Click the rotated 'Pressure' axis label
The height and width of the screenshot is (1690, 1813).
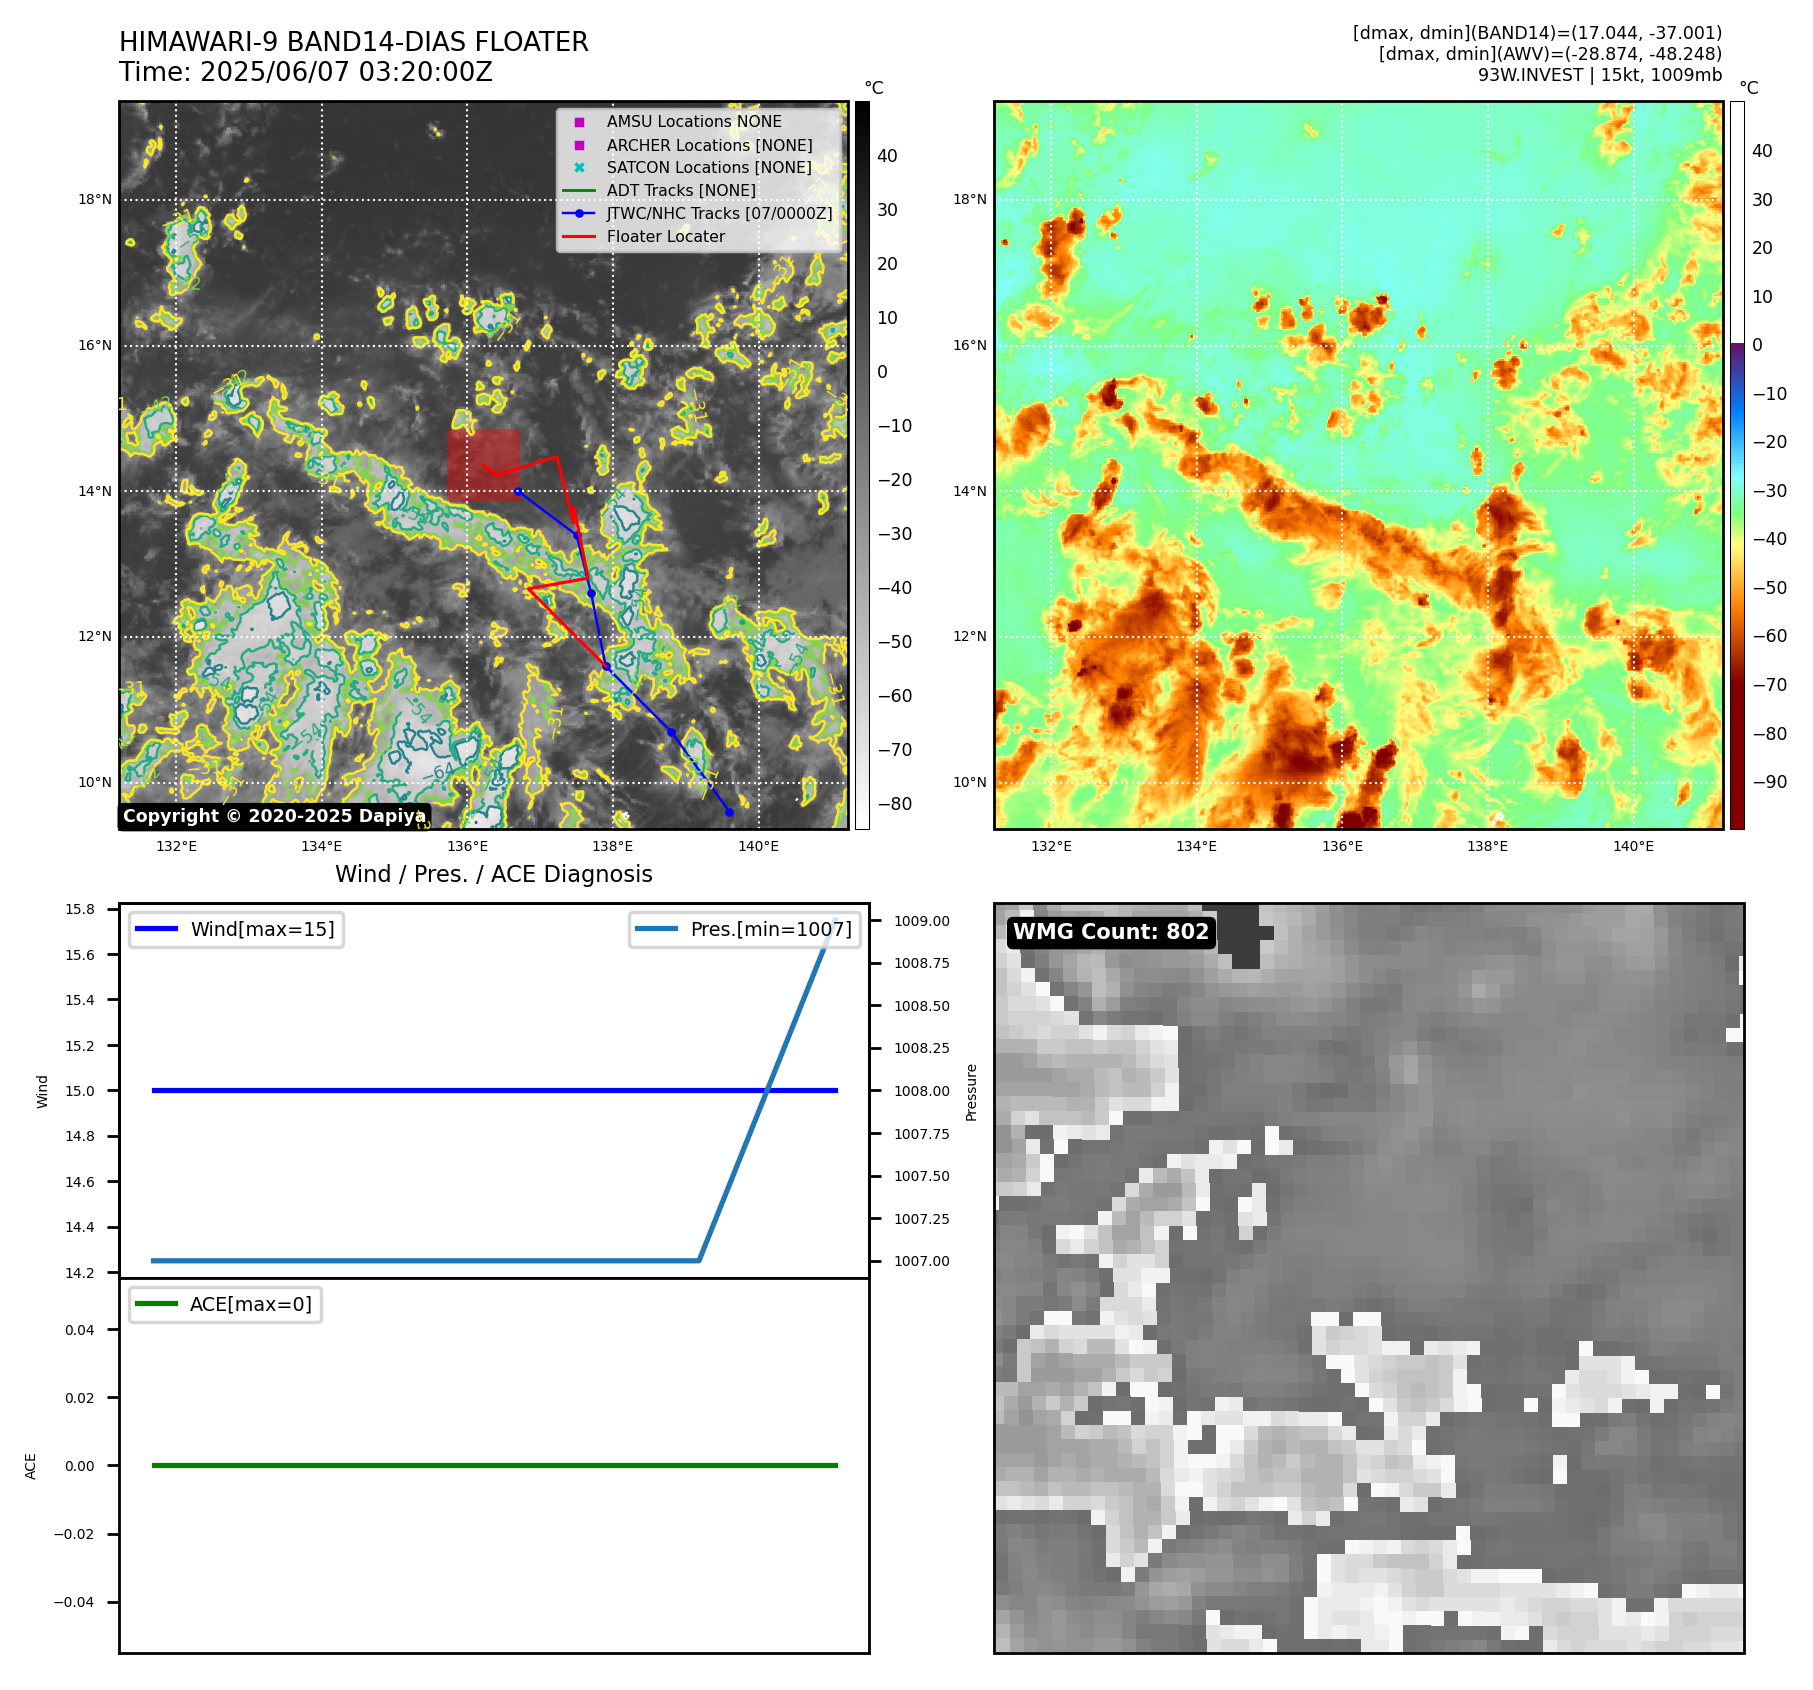[971, 1092]
